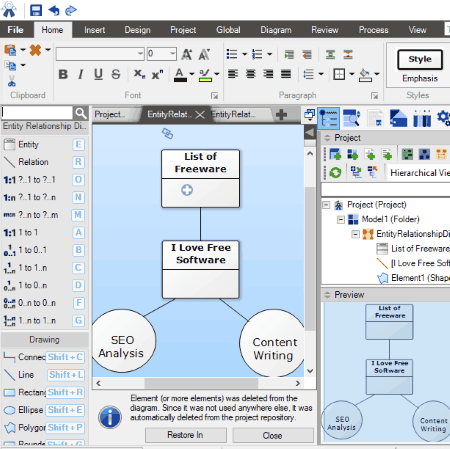Select List of Freeware in project tree

(420, 249)
